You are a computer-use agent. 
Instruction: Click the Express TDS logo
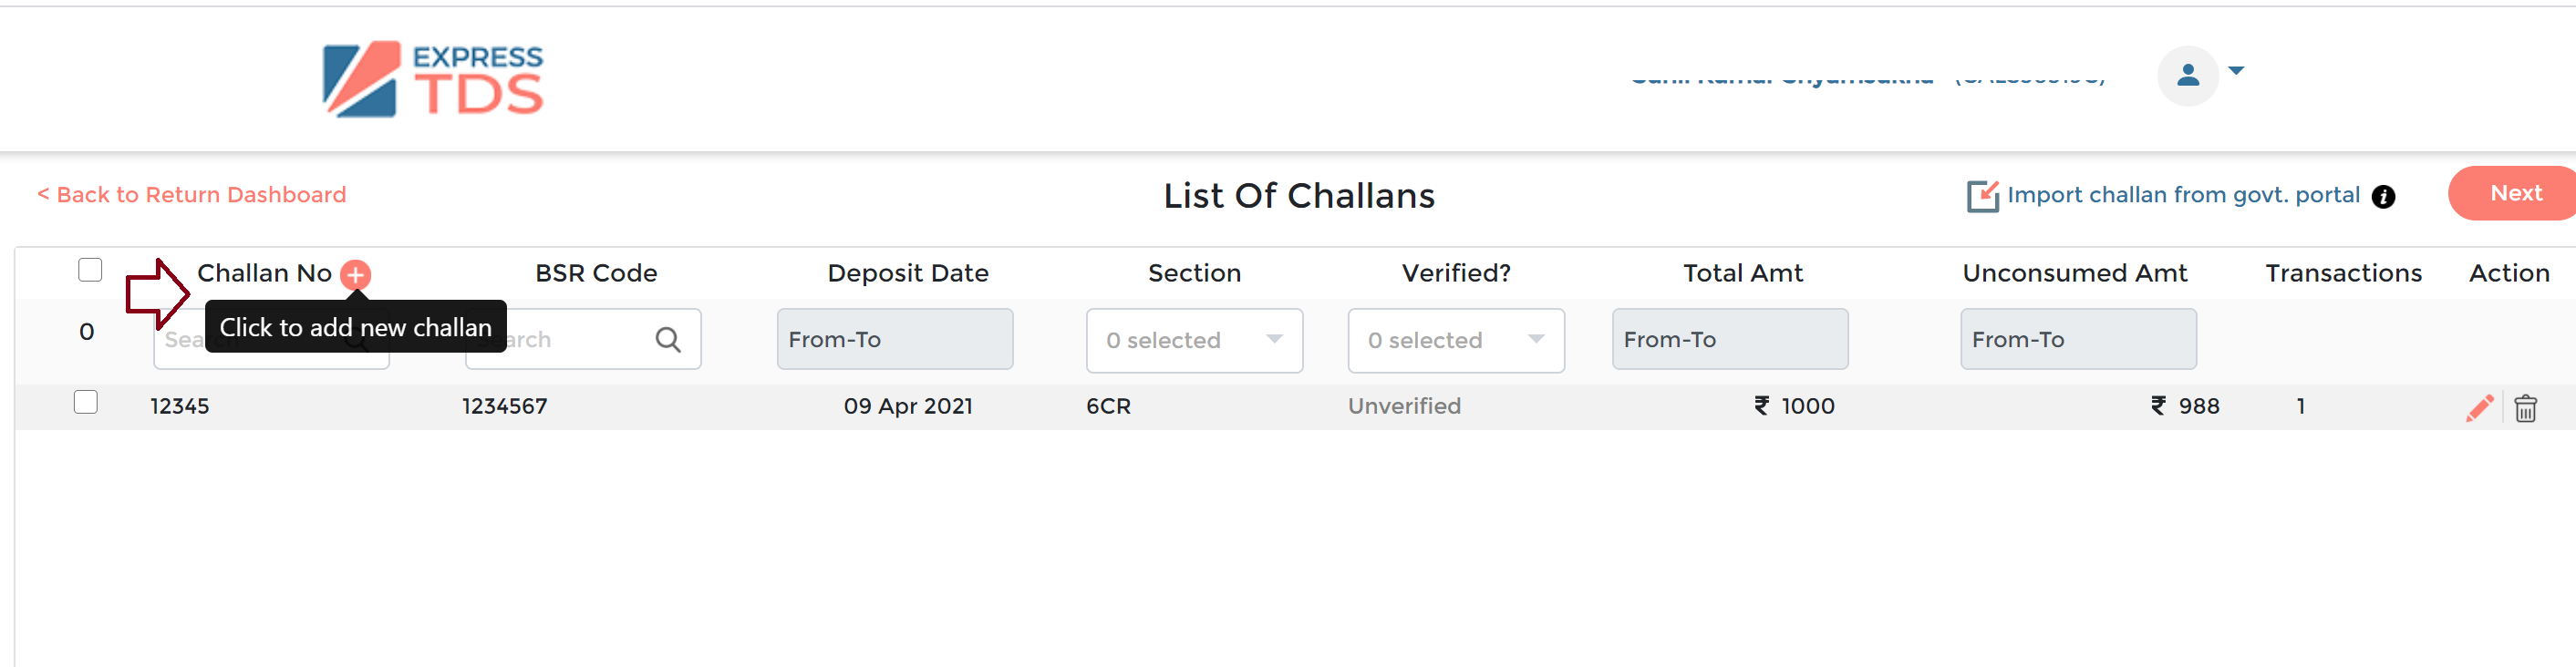pyautogui.click(x=432, y=79)
